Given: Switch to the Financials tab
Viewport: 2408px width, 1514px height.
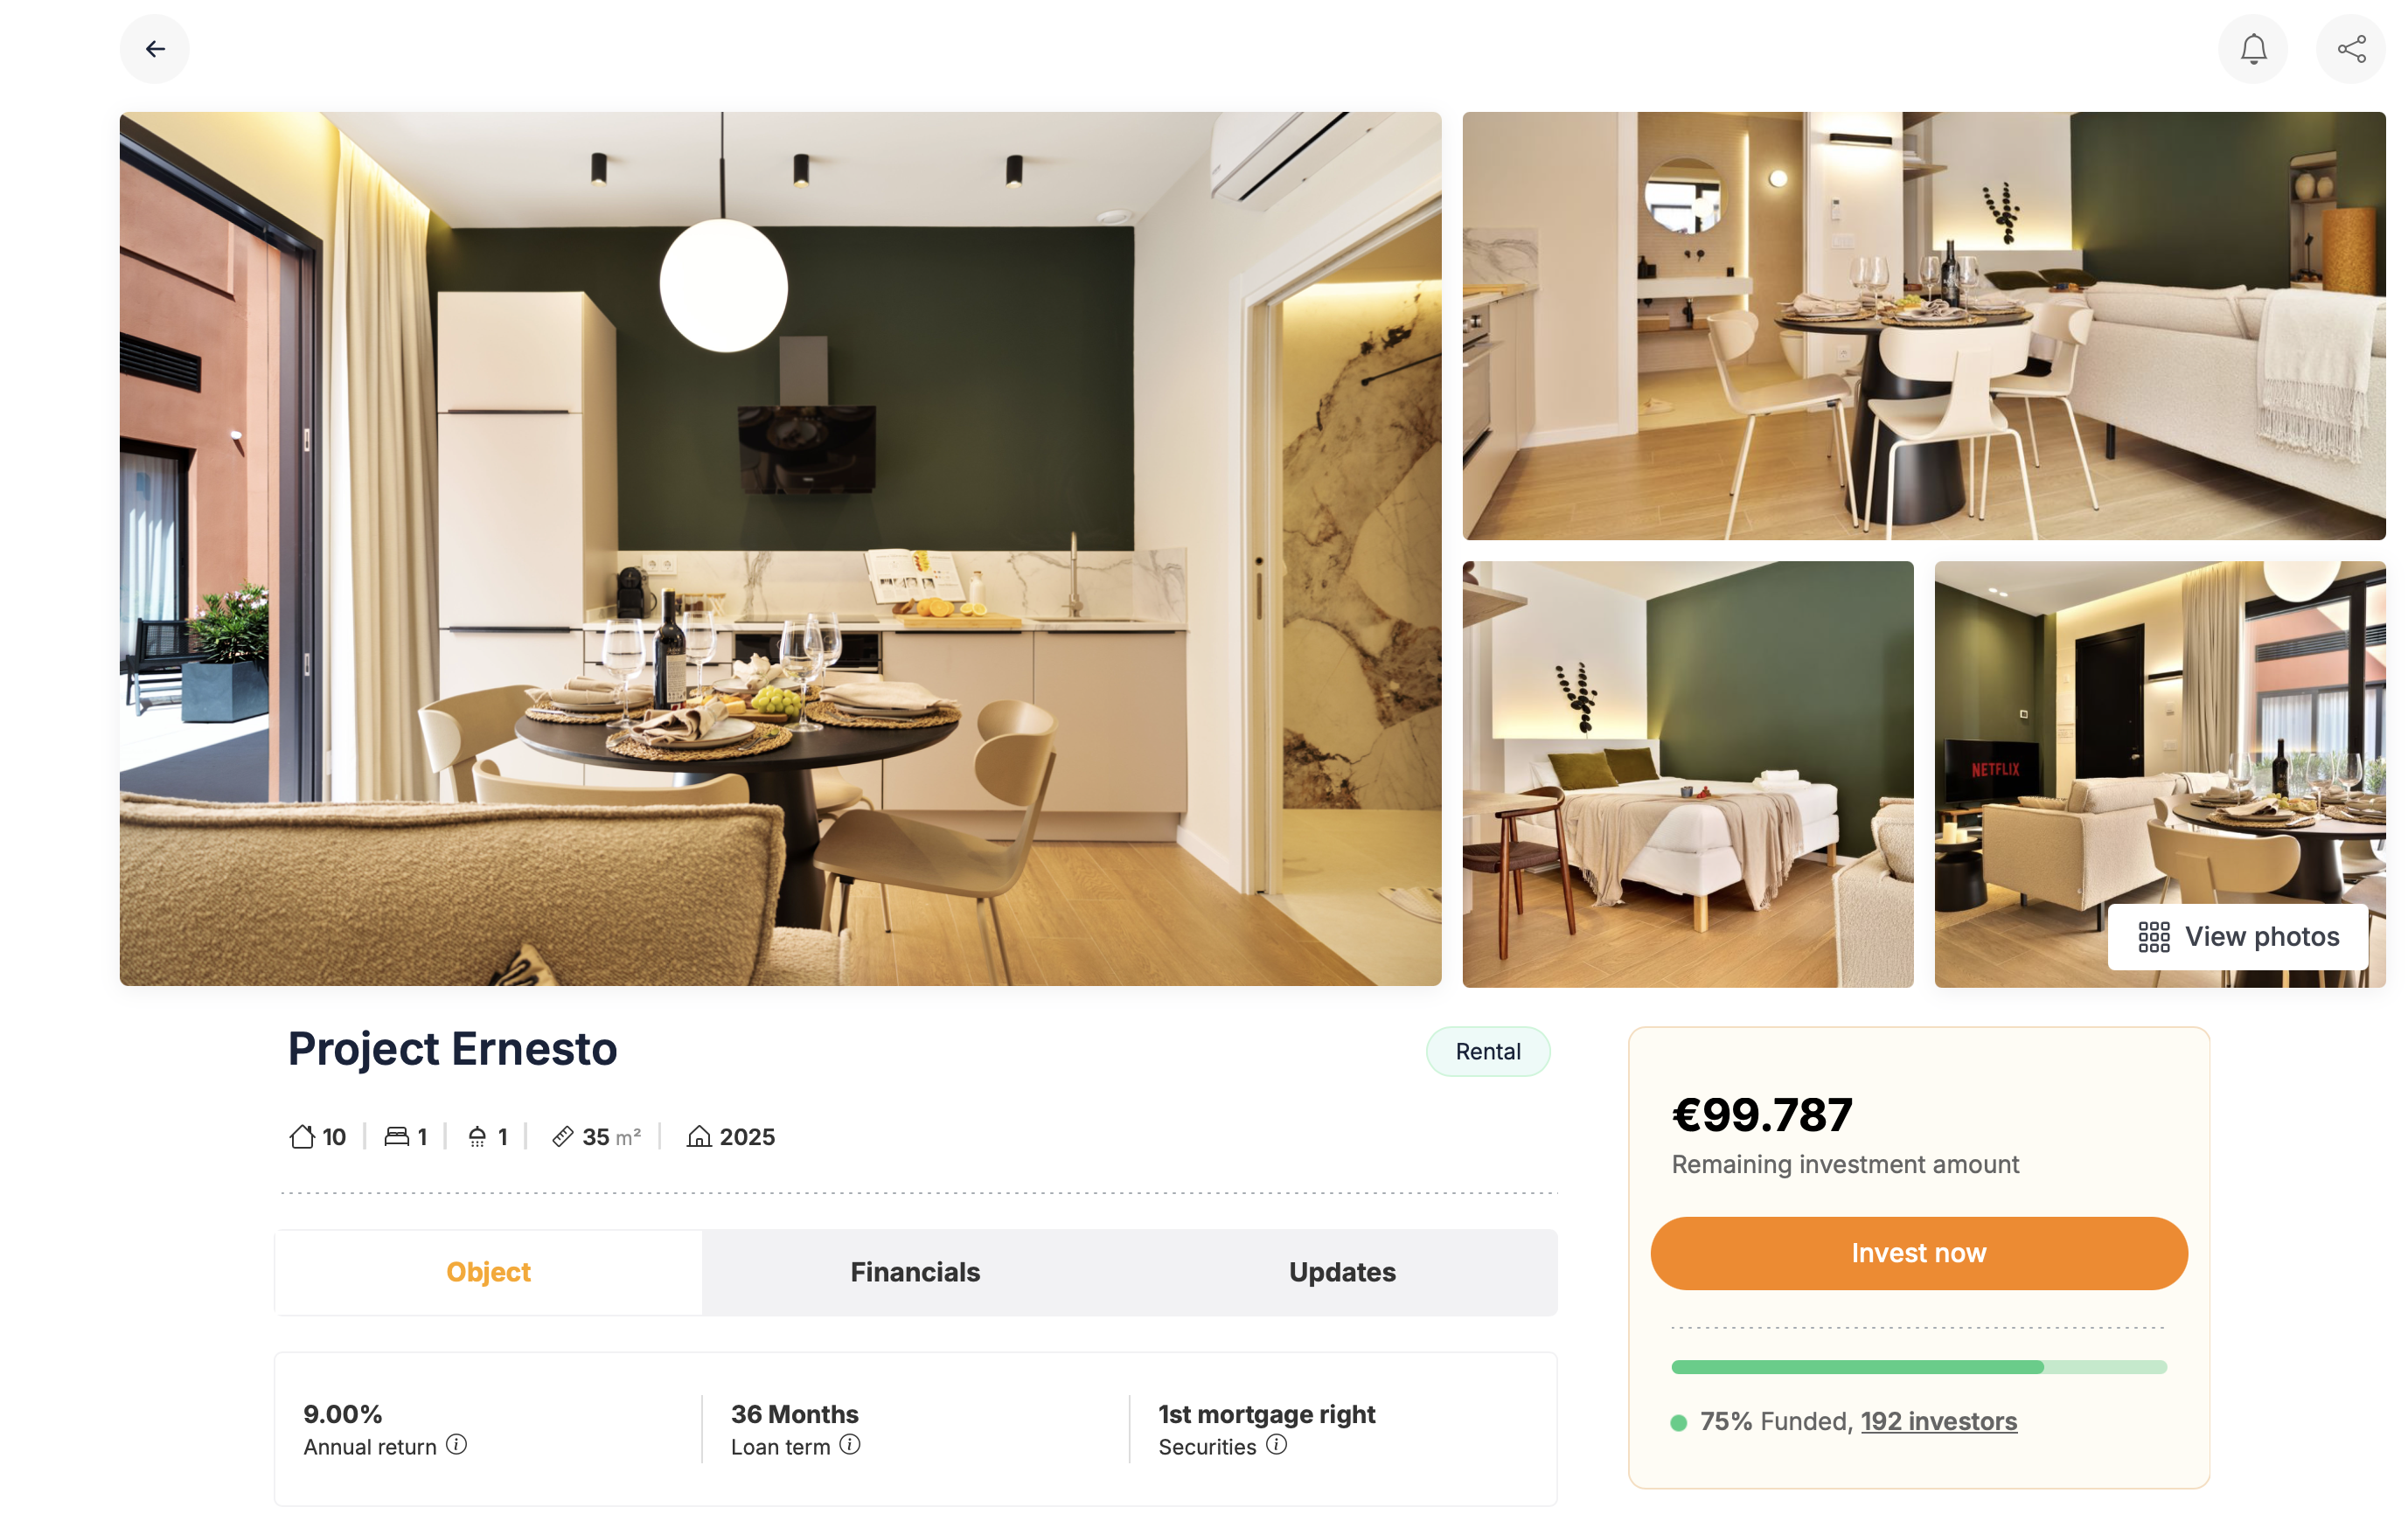Looking at the screenshot, I should click(915, 1272).
